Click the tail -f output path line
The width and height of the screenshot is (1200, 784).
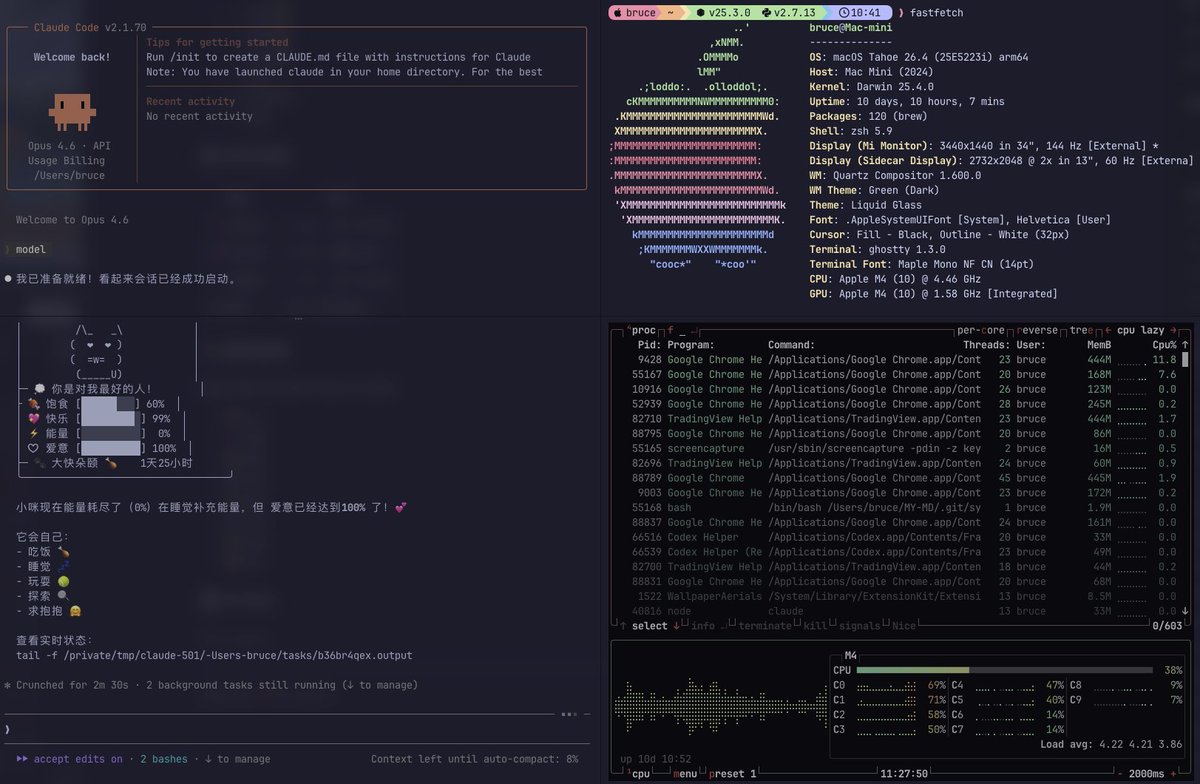[214, 655]
